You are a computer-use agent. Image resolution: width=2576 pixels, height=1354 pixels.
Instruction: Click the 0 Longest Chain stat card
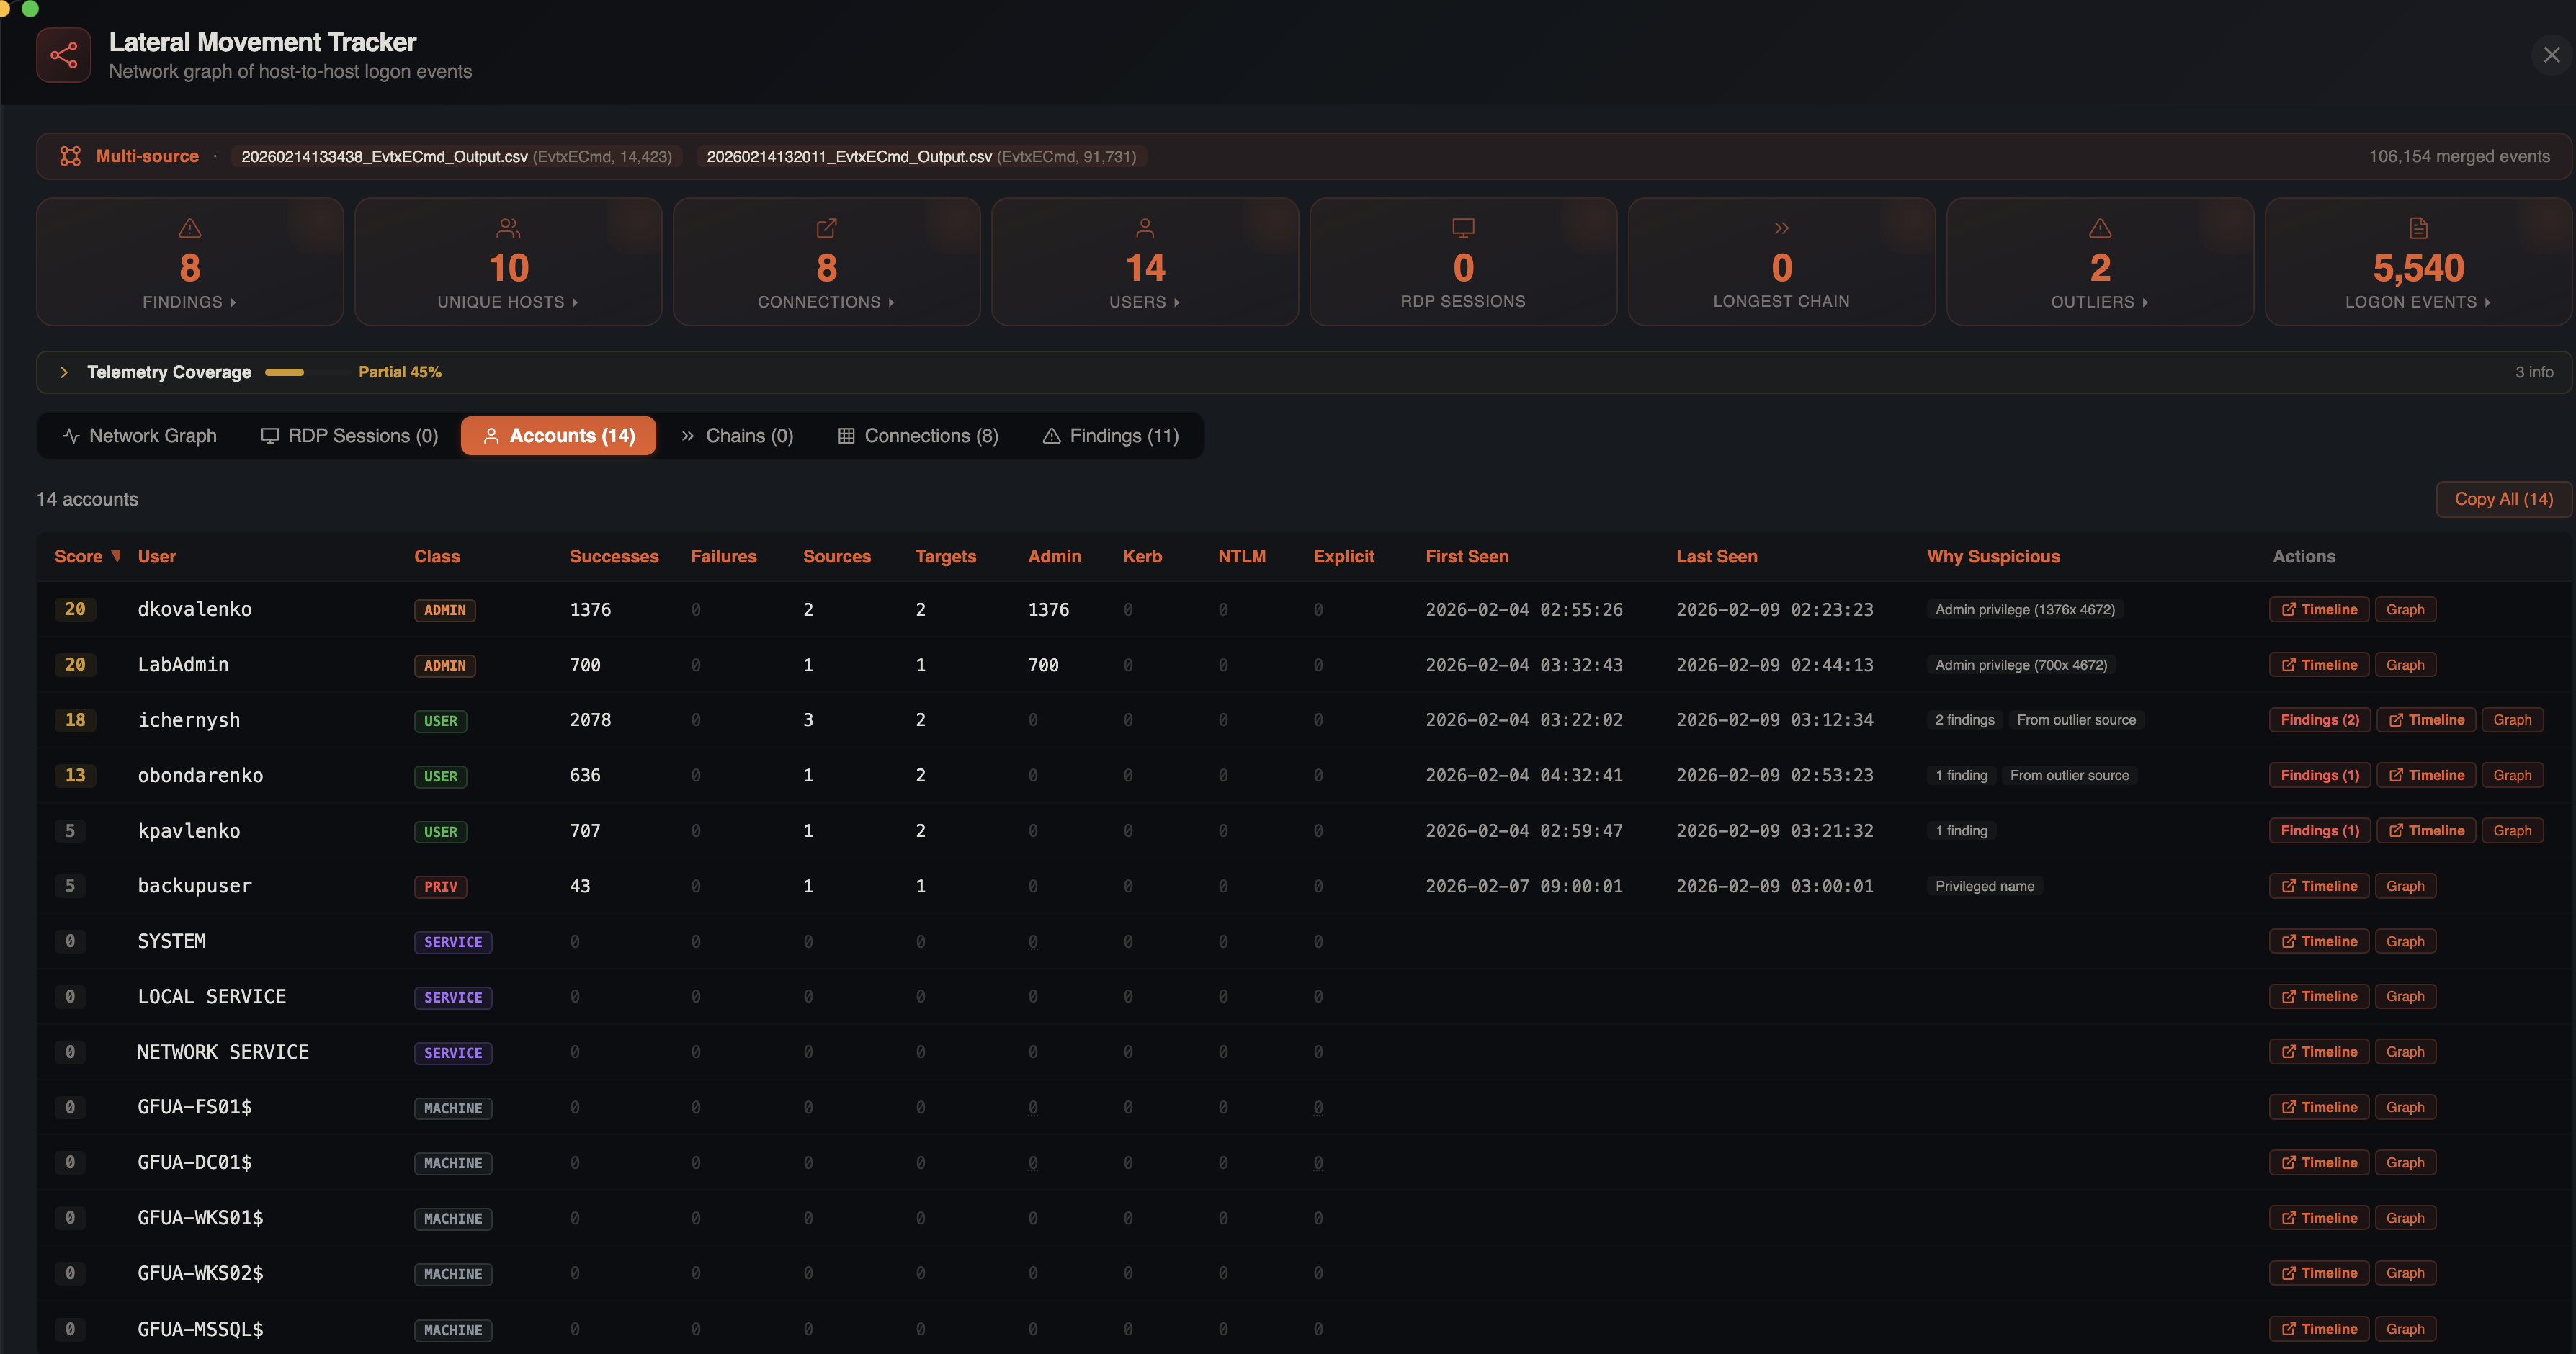coord(1781,261)
